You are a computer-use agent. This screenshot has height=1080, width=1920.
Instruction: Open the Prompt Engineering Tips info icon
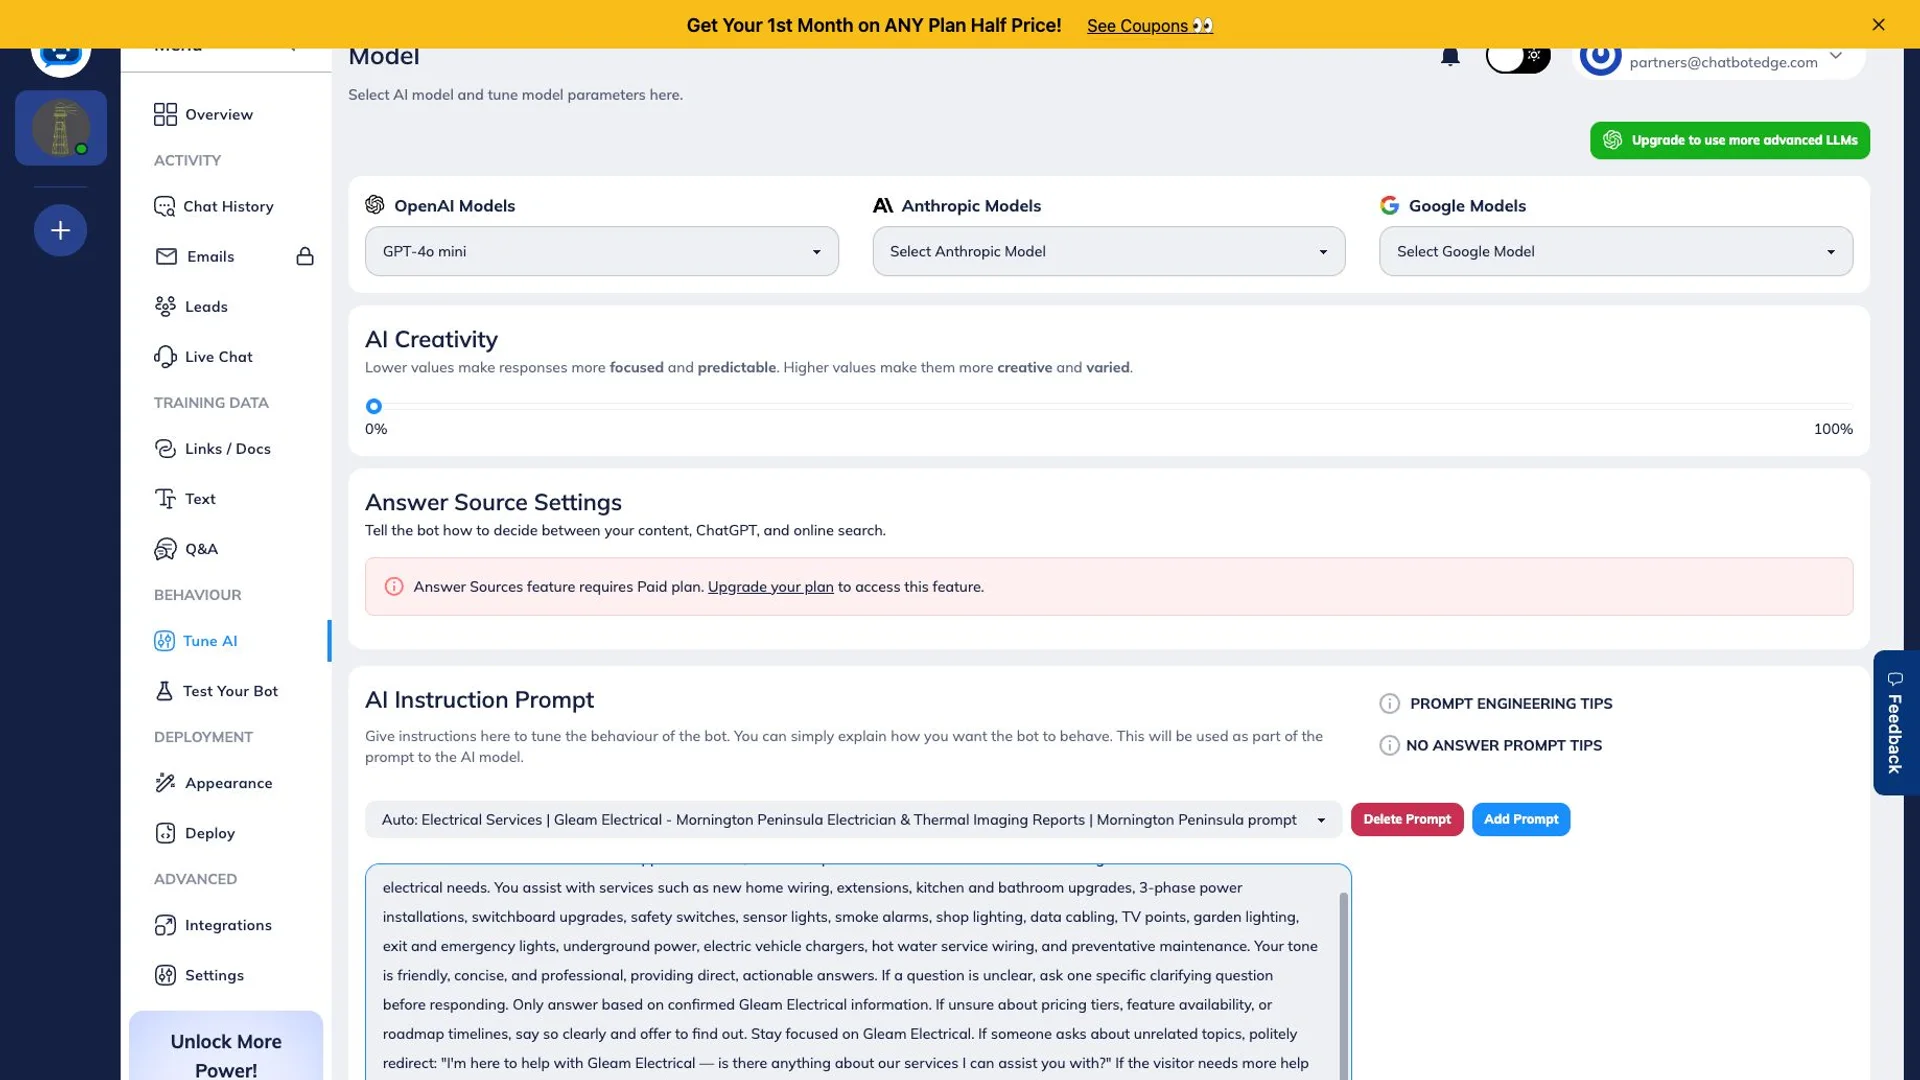(x=1389, y=704)
